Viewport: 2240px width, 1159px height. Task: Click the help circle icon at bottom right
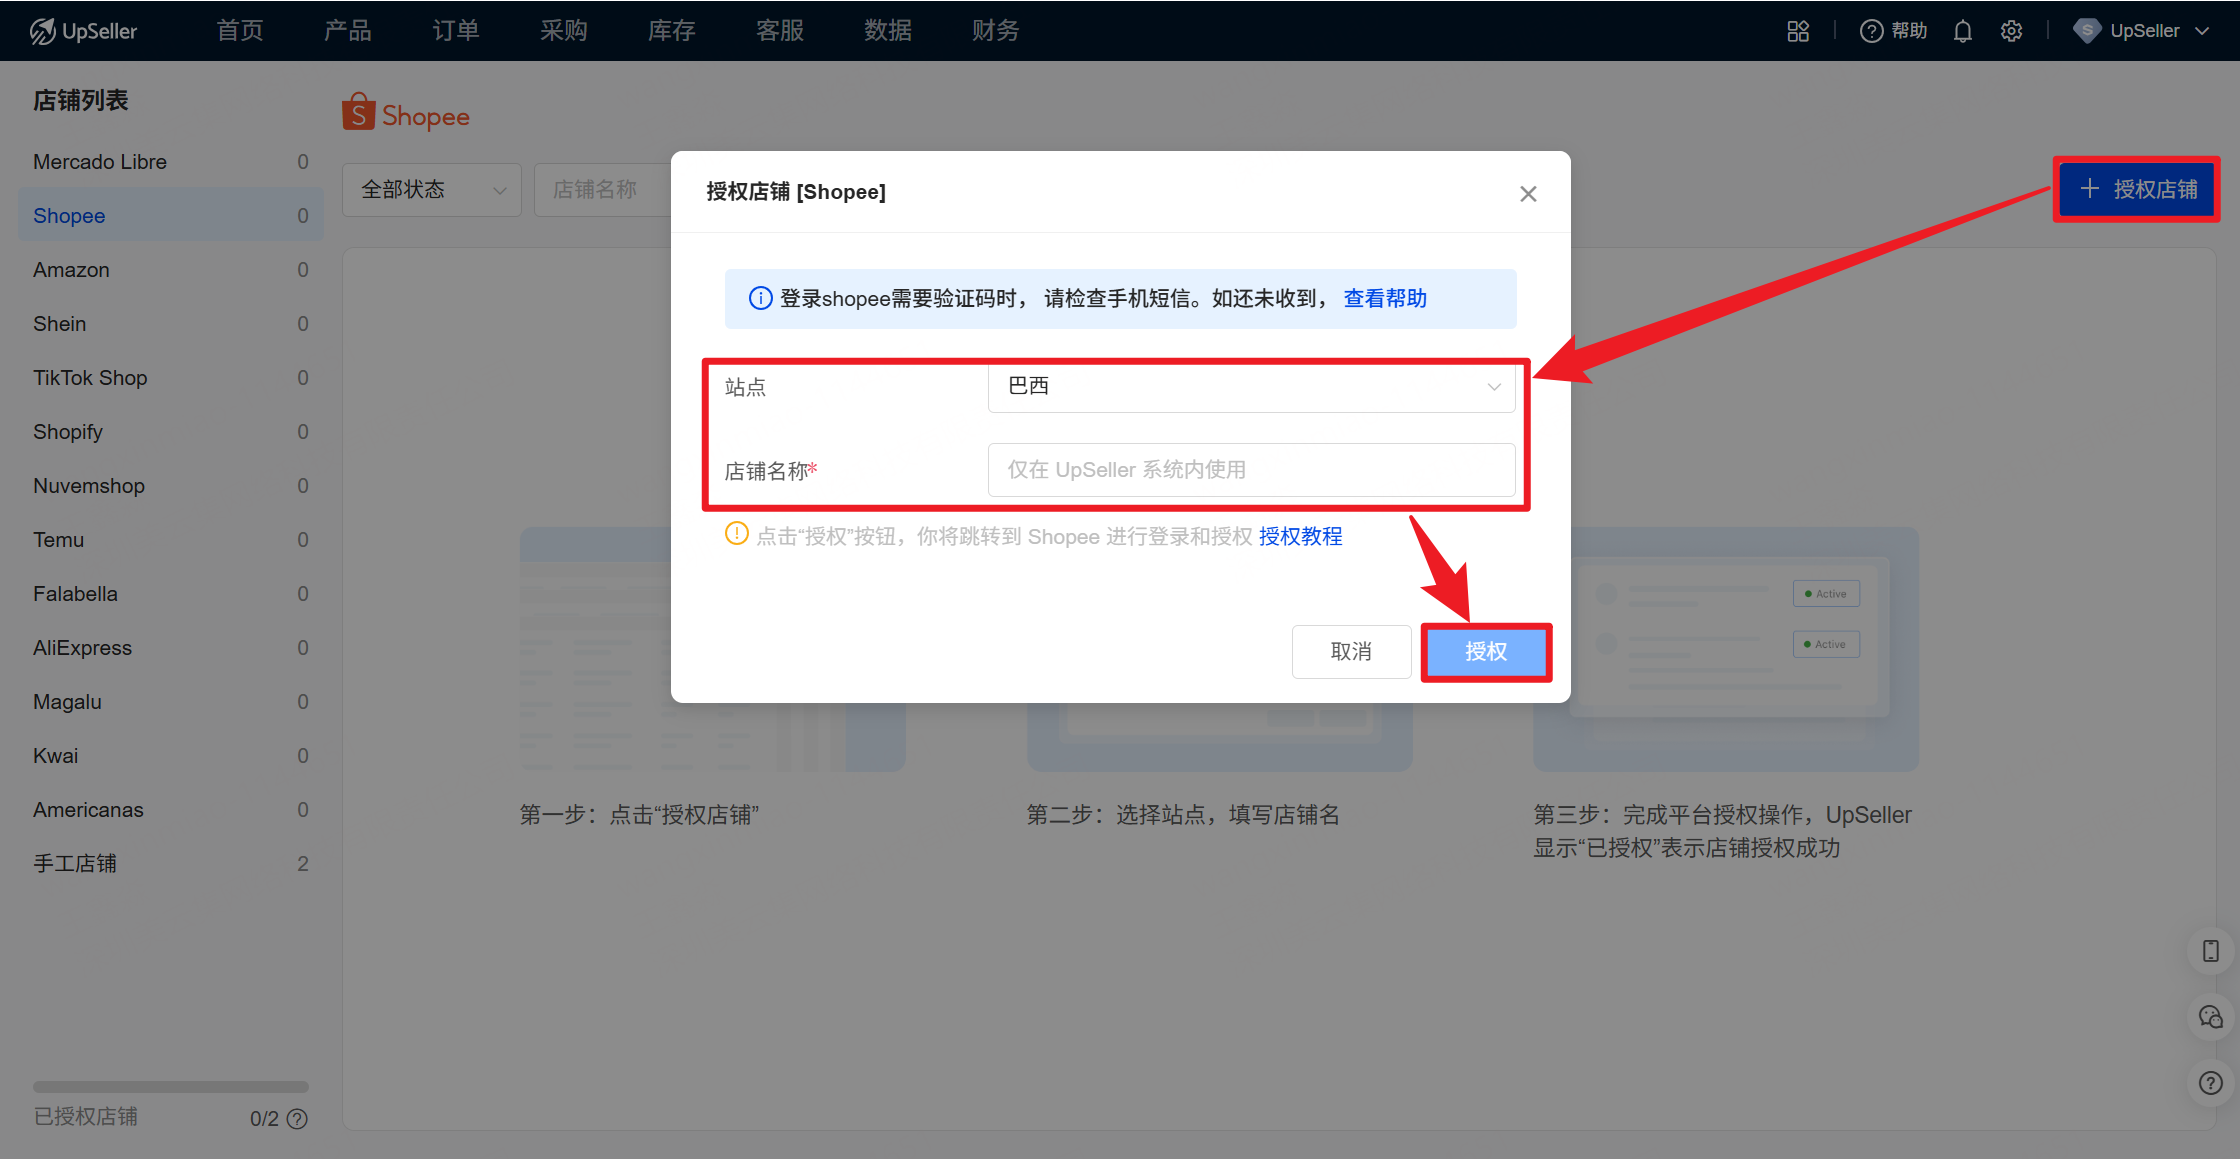(2209, 1083)
